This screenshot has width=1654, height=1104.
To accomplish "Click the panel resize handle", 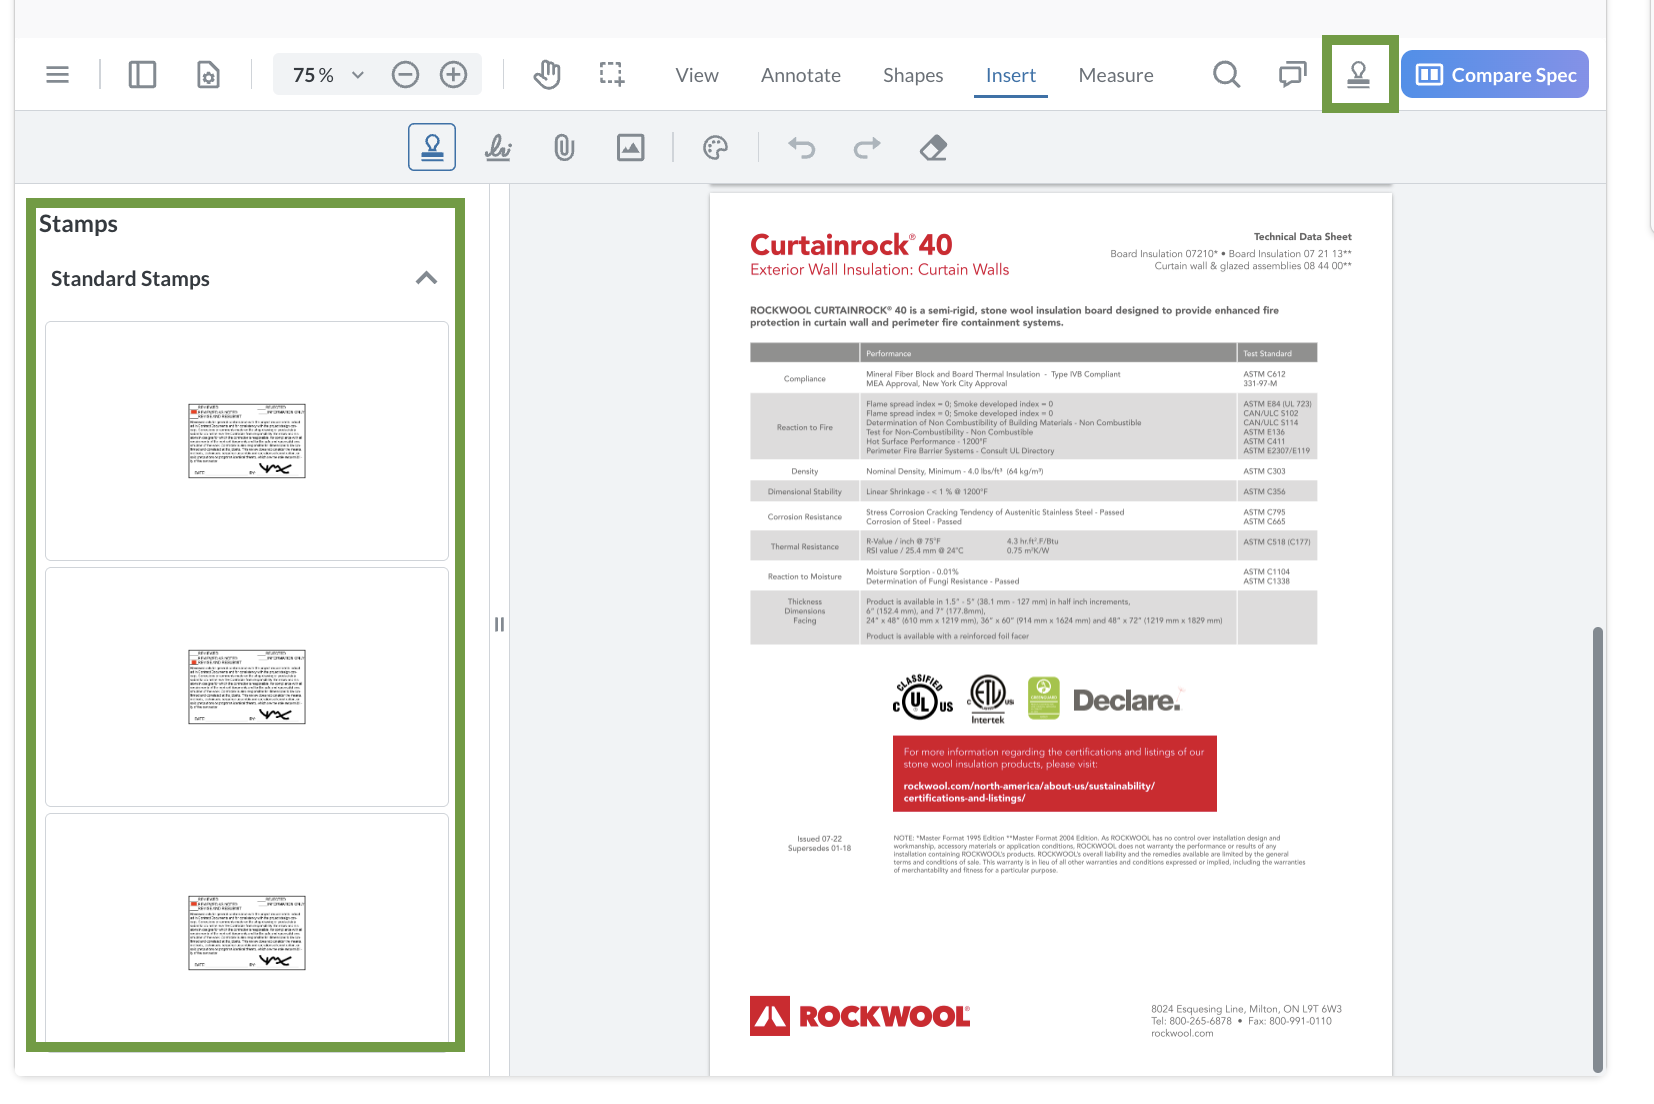I will click(x=499, y=624).
